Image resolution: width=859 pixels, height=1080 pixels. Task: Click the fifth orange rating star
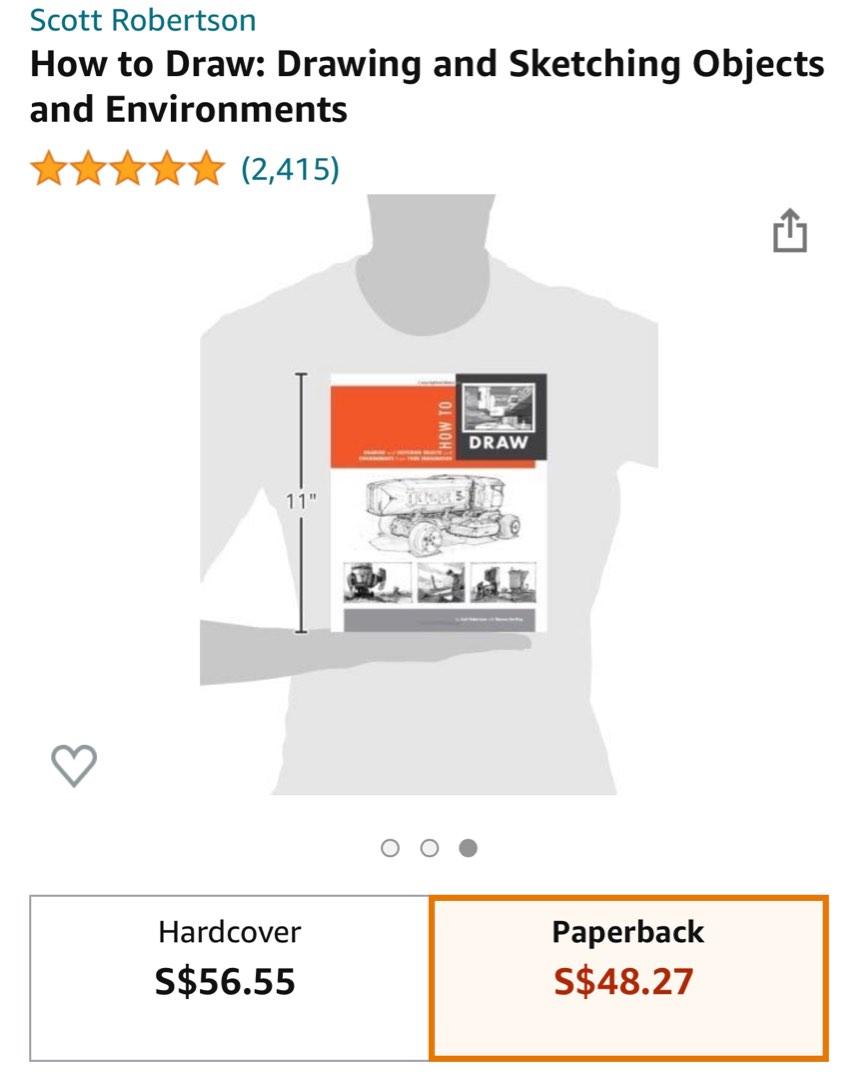(x=206, y=169)
